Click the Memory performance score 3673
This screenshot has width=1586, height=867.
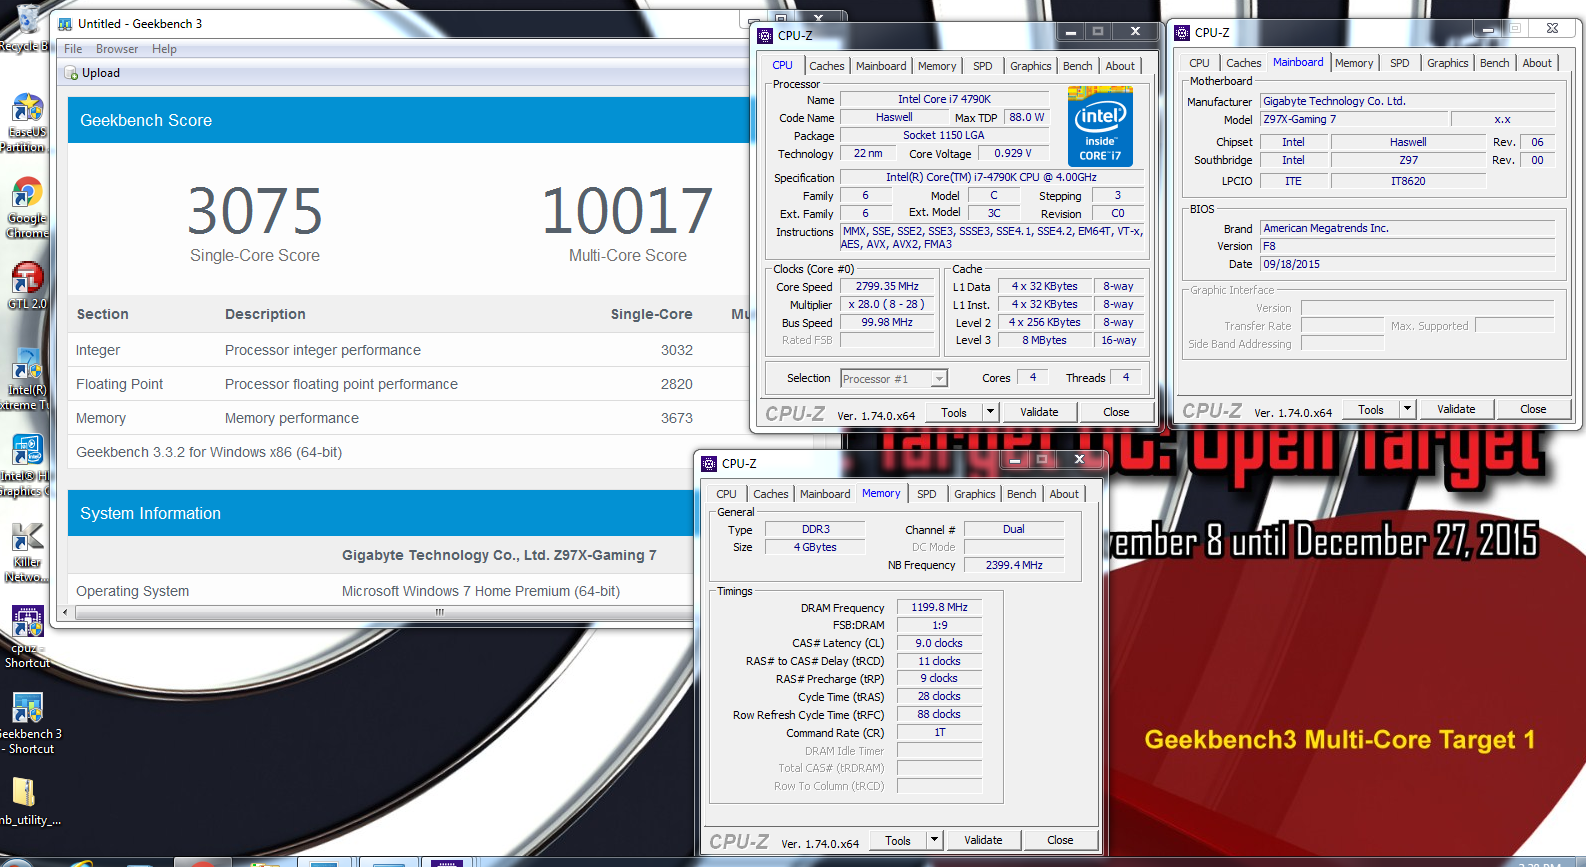[676, 418]
